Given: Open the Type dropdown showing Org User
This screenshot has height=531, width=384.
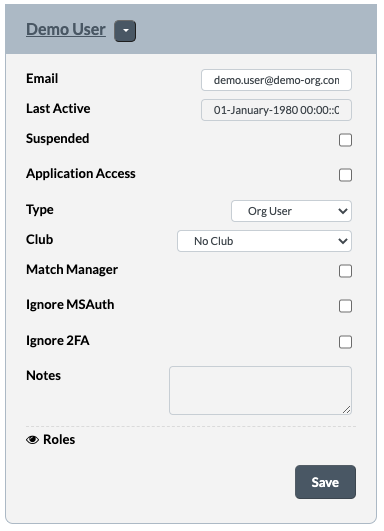Looking at the screenshot, I should pyautogui.click(x=291, y=211).
